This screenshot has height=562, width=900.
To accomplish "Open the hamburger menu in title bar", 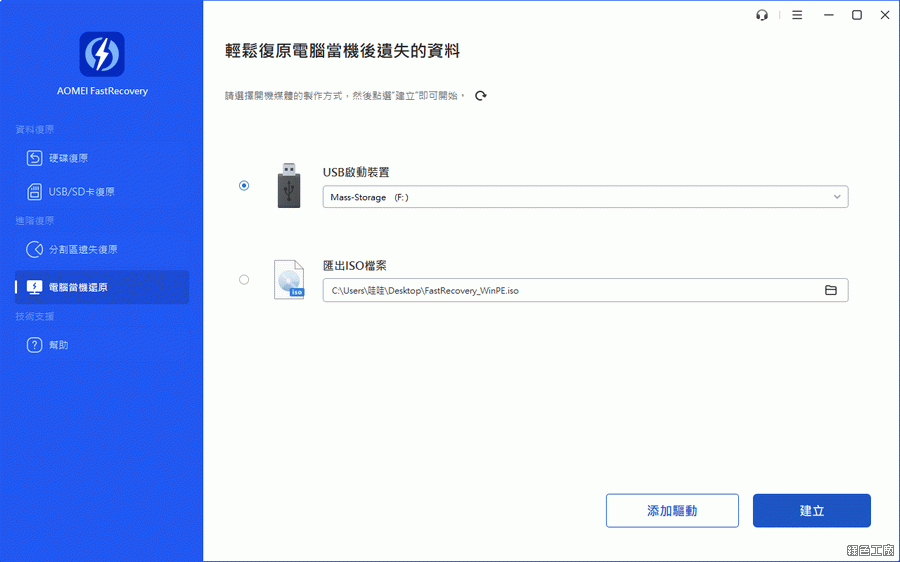I will click(797, 15).
